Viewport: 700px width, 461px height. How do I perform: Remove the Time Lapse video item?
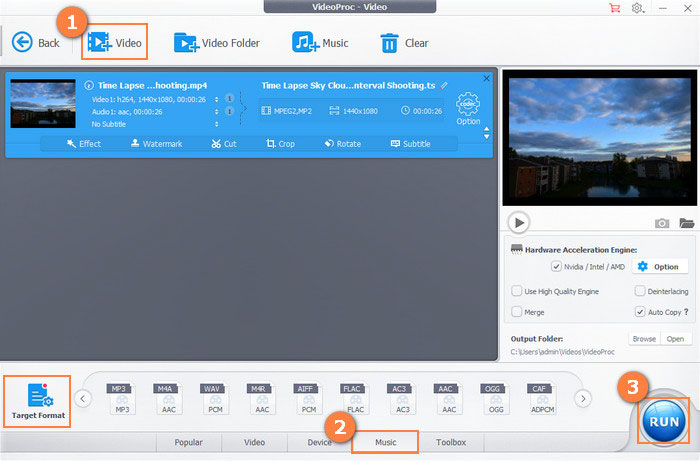point(486,79)
